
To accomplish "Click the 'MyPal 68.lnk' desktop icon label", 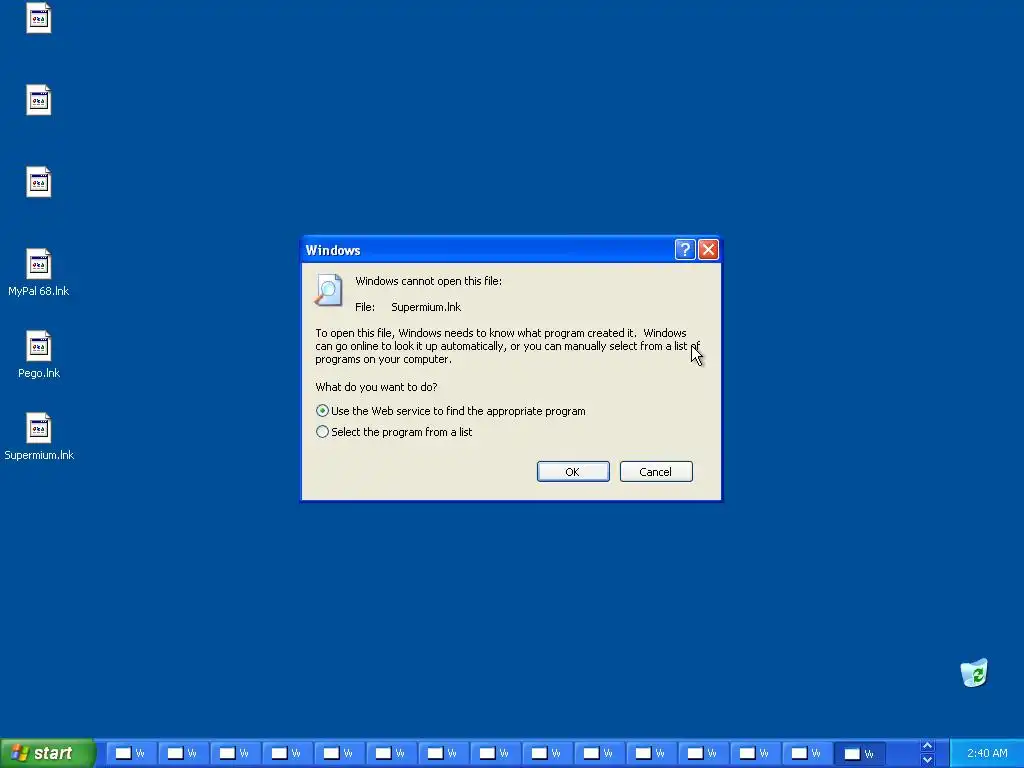I will click(x=39, y=291).
